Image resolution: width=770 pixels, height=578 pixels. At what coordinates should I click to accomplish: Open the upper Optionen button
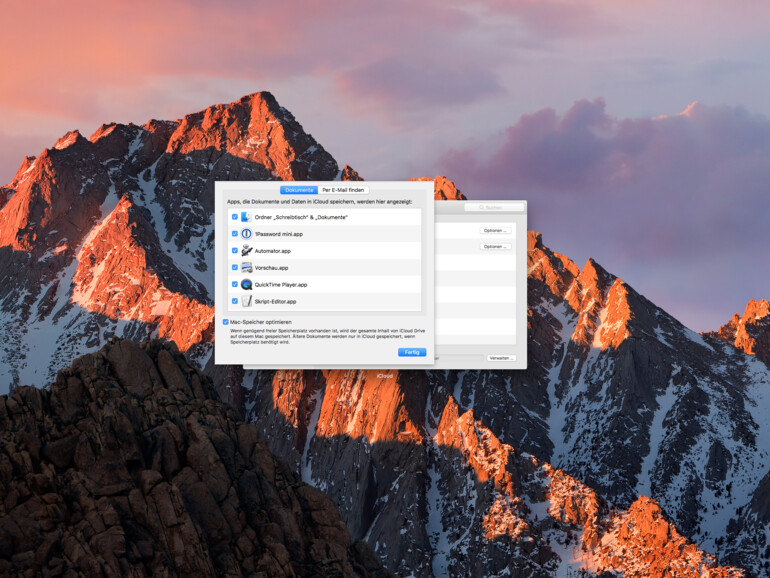click(495, 230)
